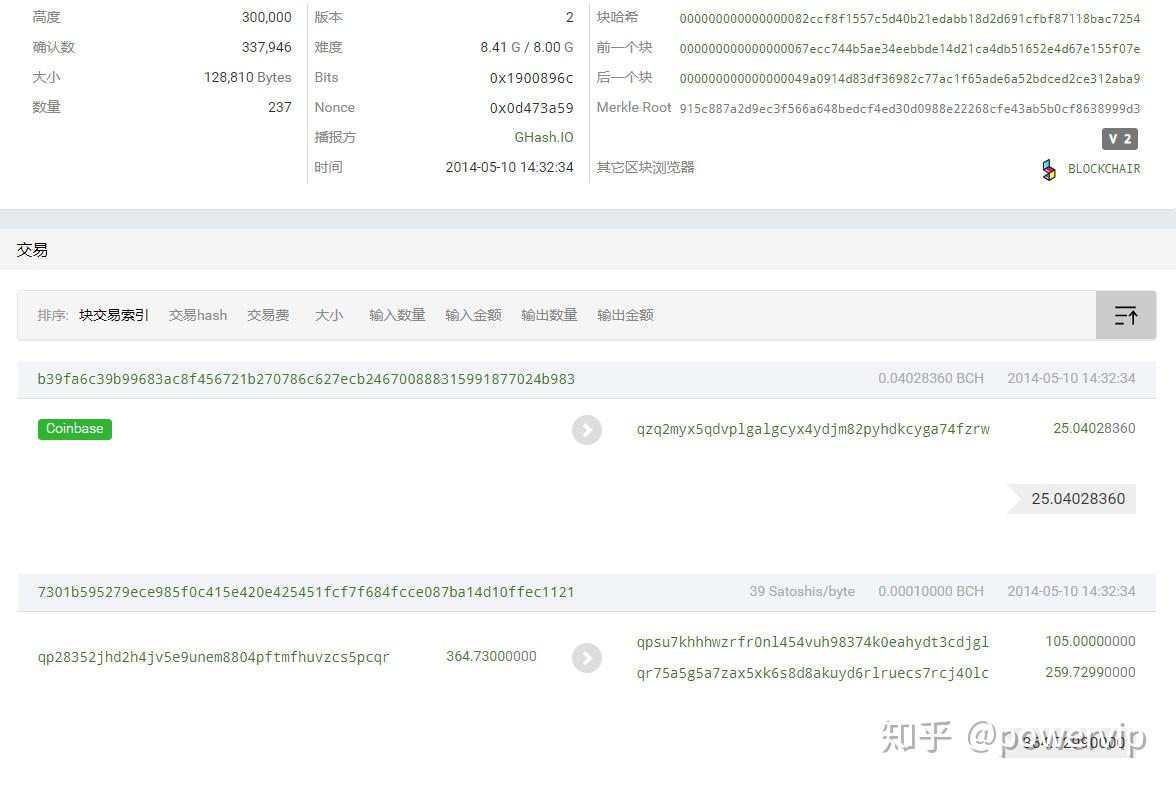Sort transactions by 大小
The width and height of the screenshot is (1176, 789).
pos(329,315)
